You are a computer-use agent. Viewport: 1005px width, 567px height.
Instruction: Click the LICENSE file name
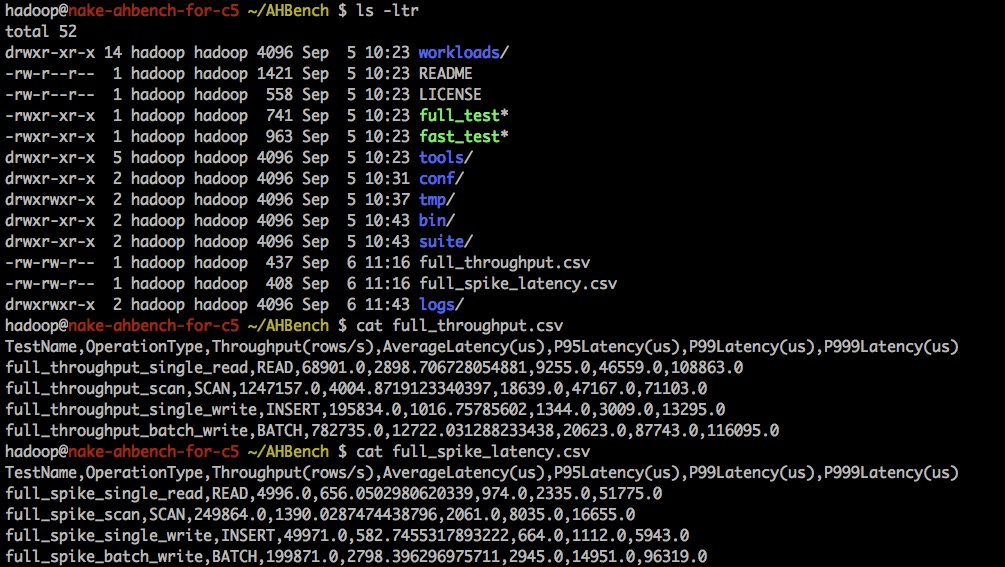pyautogui.click(x=450, y=94)
